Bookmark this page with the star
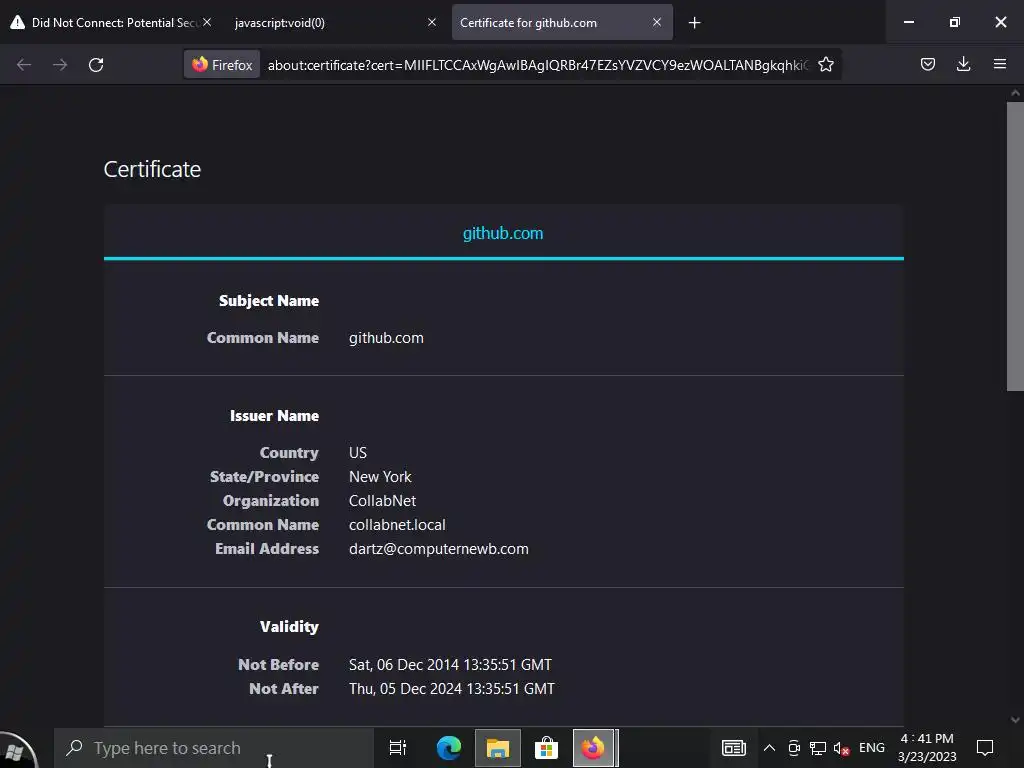Viewport: 1024px width, 768px height. (x=825, y=65)
